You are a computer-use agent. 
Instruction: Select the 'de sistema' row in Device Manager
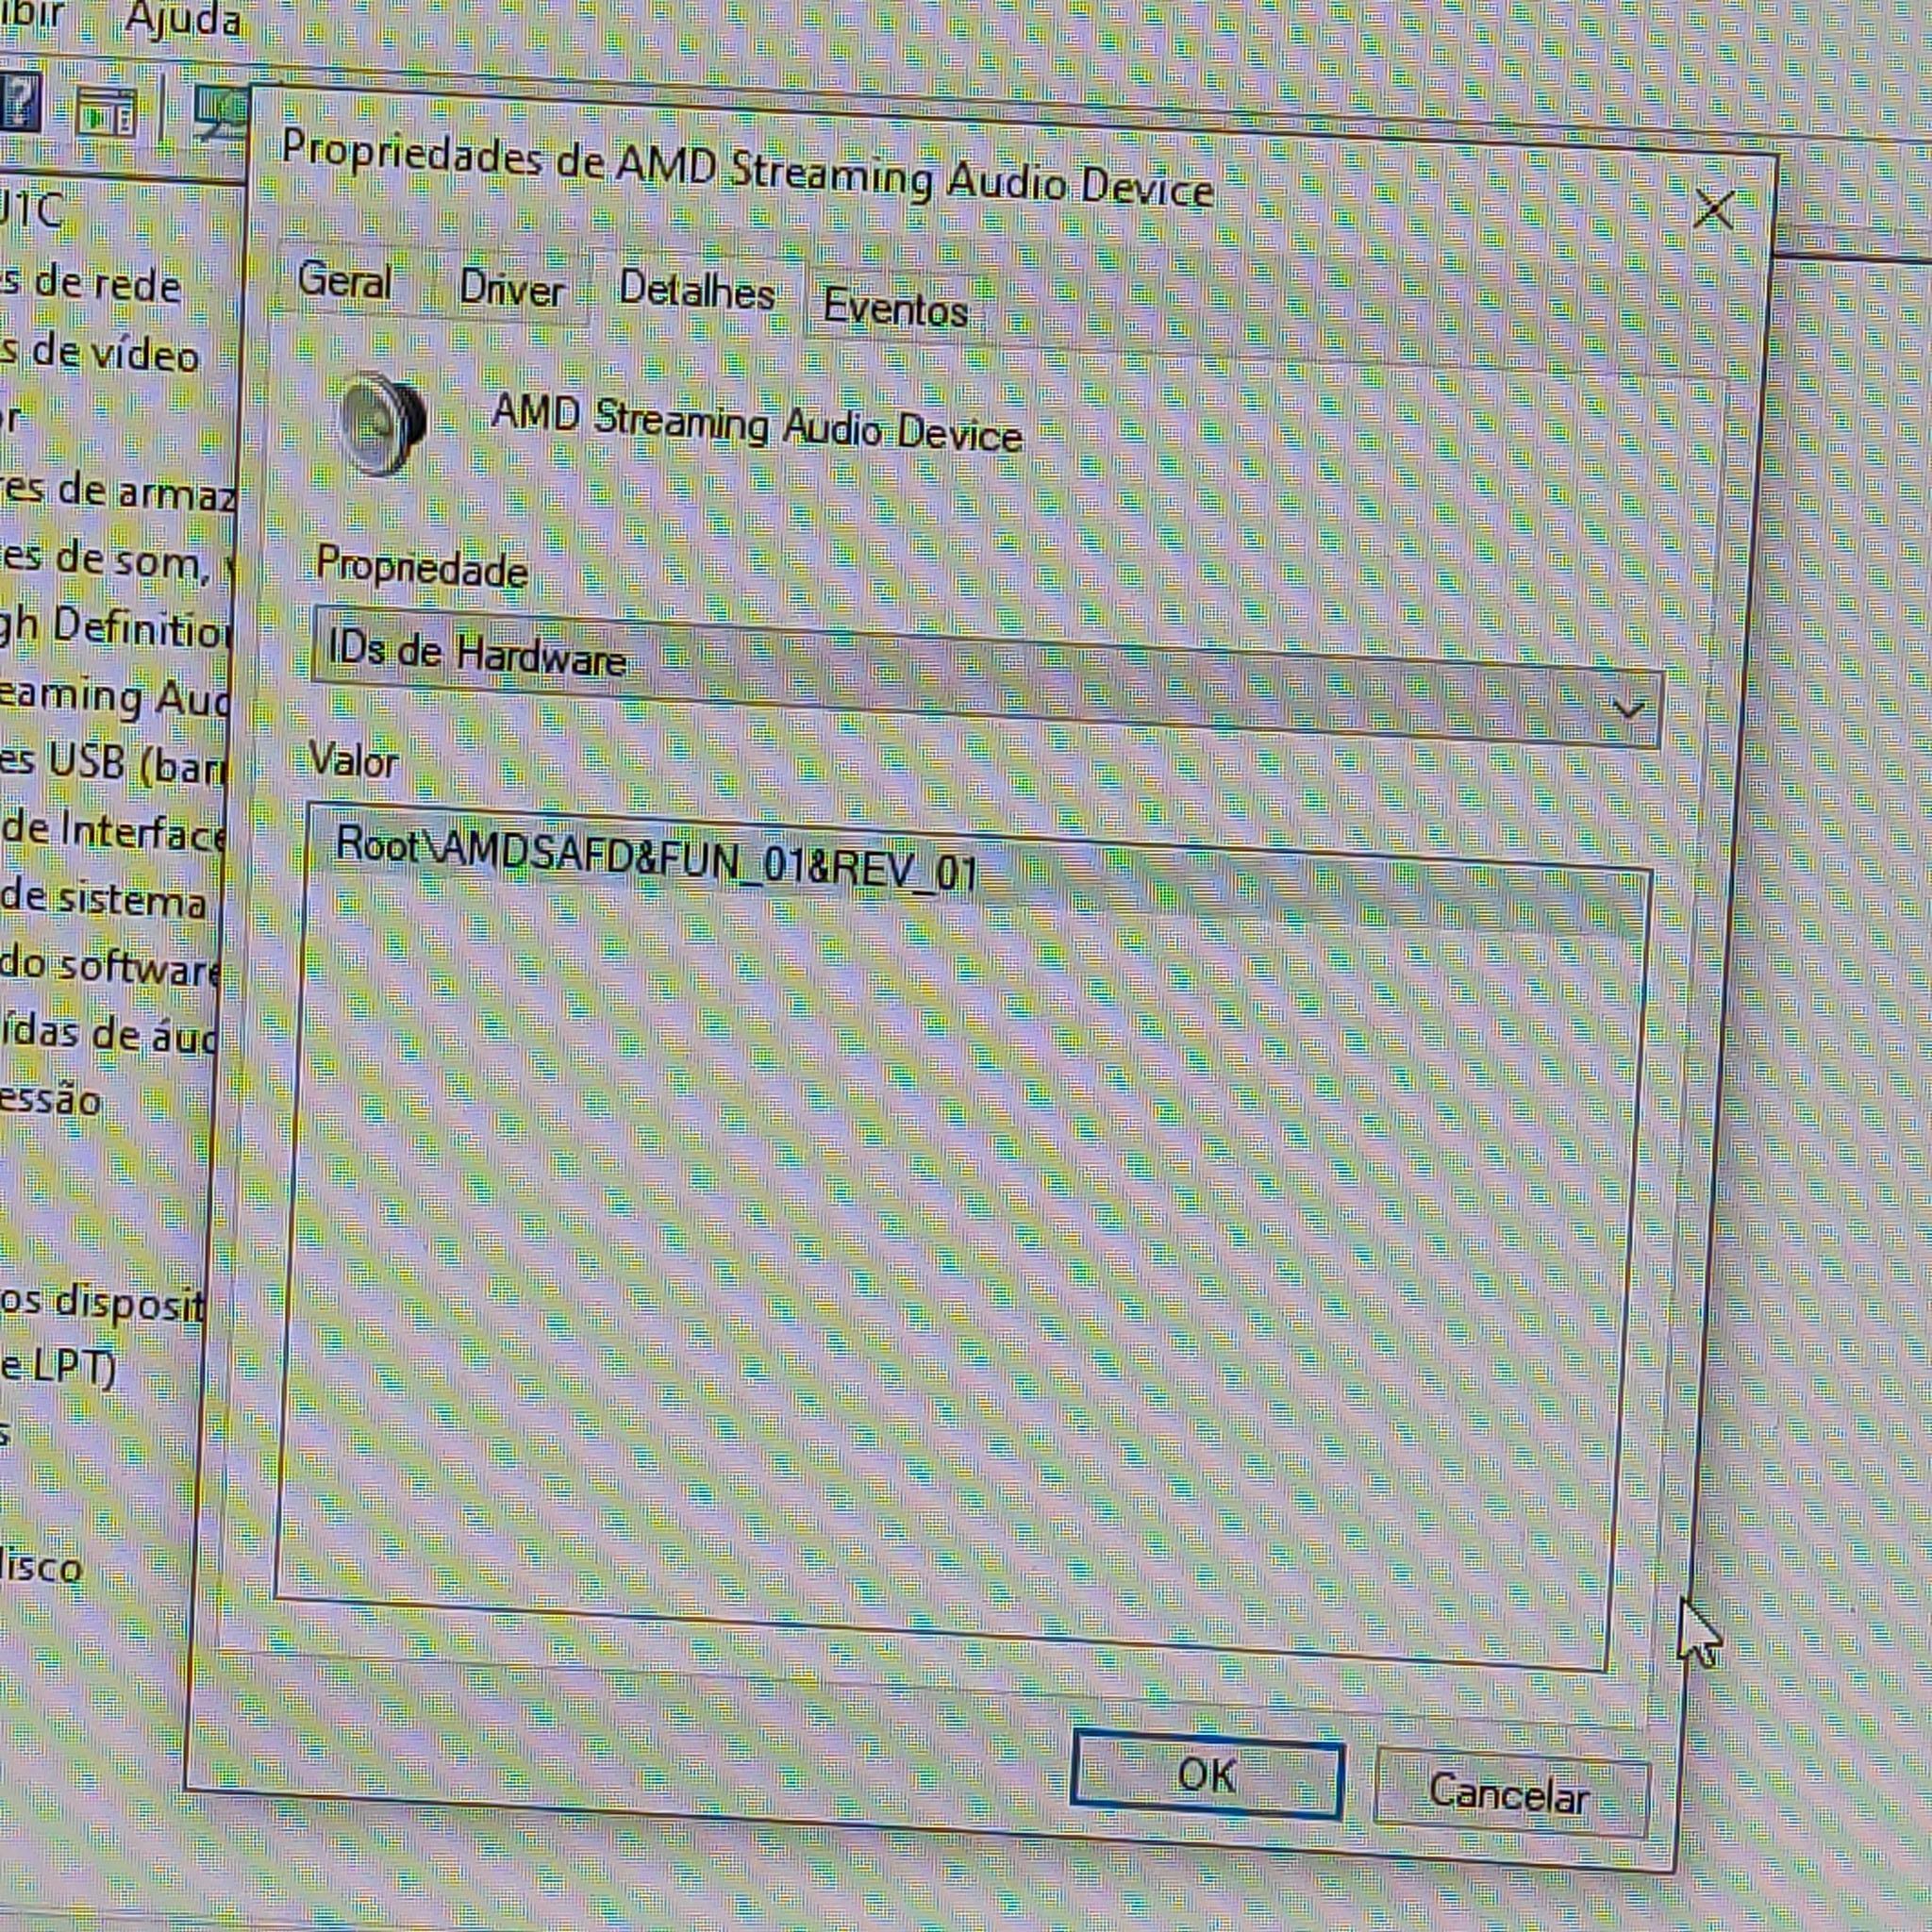[103, 898]
